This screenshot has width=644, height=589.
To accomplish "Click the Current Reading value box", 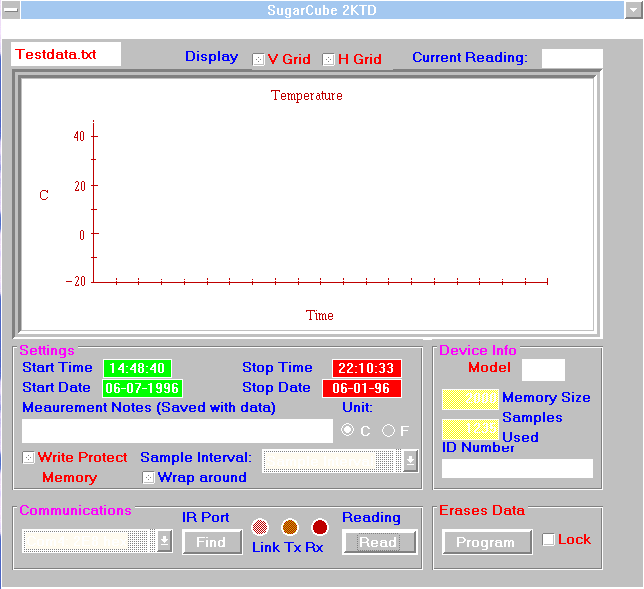I will [x=572, y=59].
